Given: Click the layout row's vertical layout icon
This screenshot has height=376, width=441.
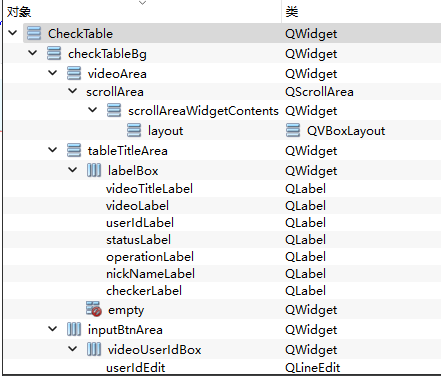Looking at the screenshot, I should (x=134, y=130).
